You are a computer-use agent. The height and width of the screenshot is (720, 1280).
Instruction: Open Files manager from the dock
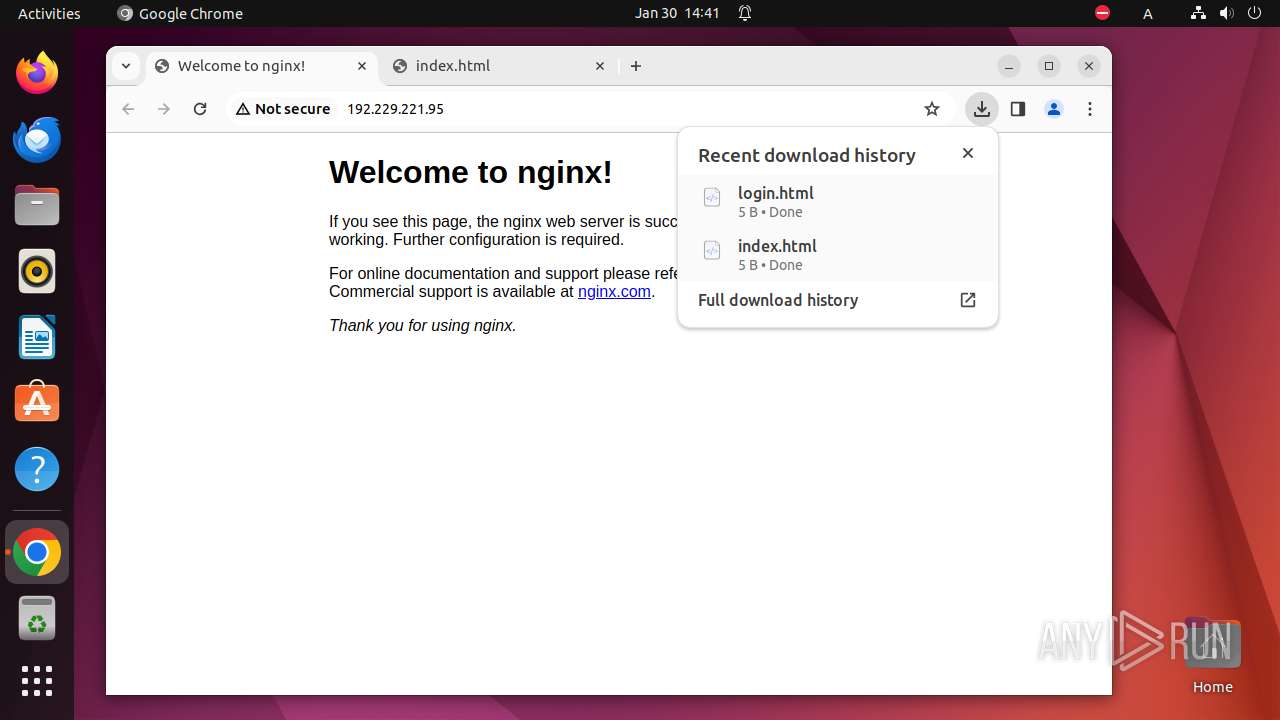[x=37, y=205]
